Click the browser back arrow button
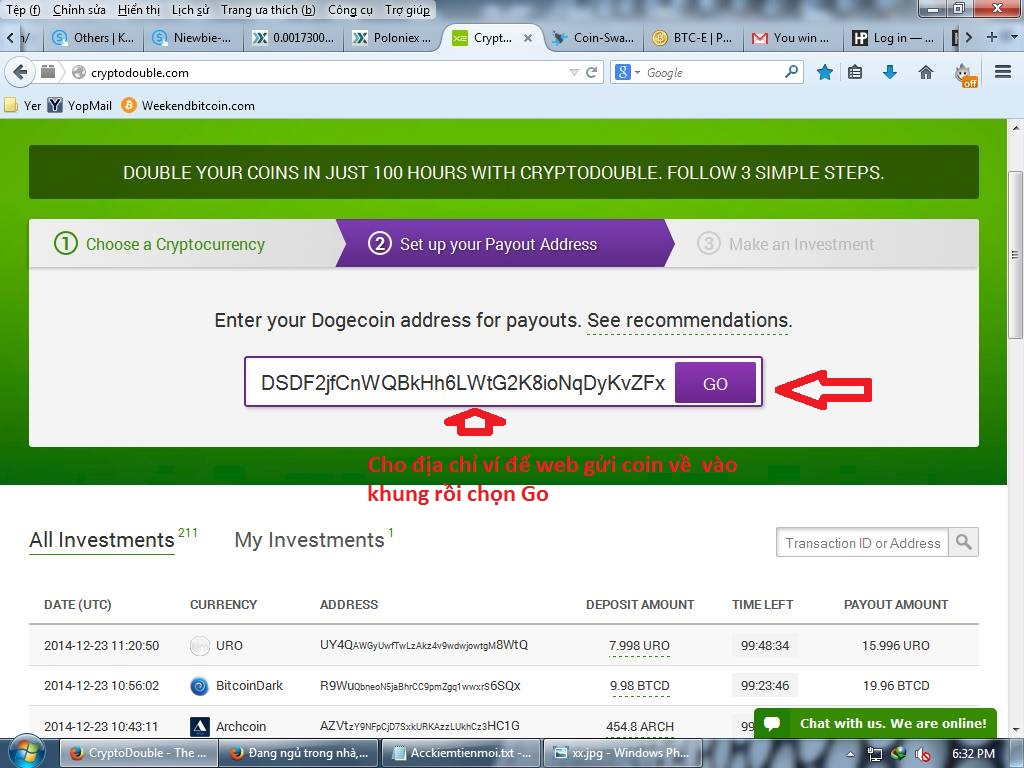1024x768 pixels. [x=20, y=72]
